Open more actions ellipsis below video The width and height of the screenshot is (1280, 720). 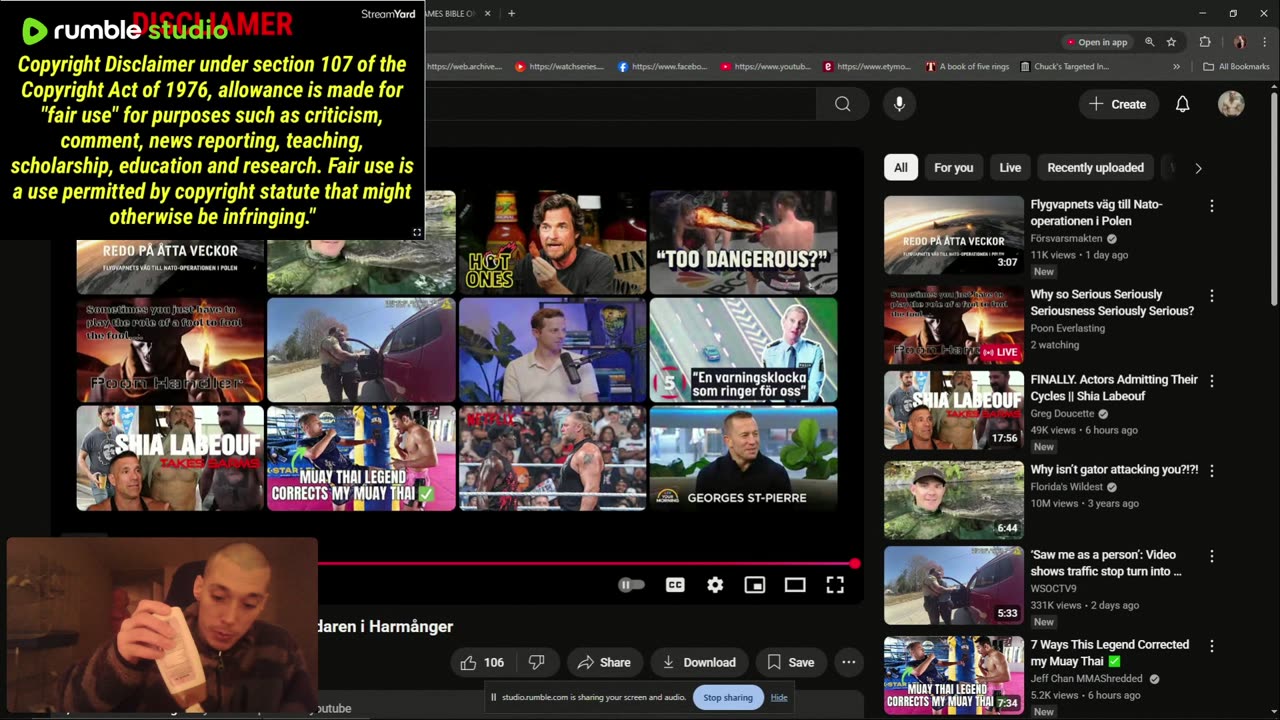[848, 662]
